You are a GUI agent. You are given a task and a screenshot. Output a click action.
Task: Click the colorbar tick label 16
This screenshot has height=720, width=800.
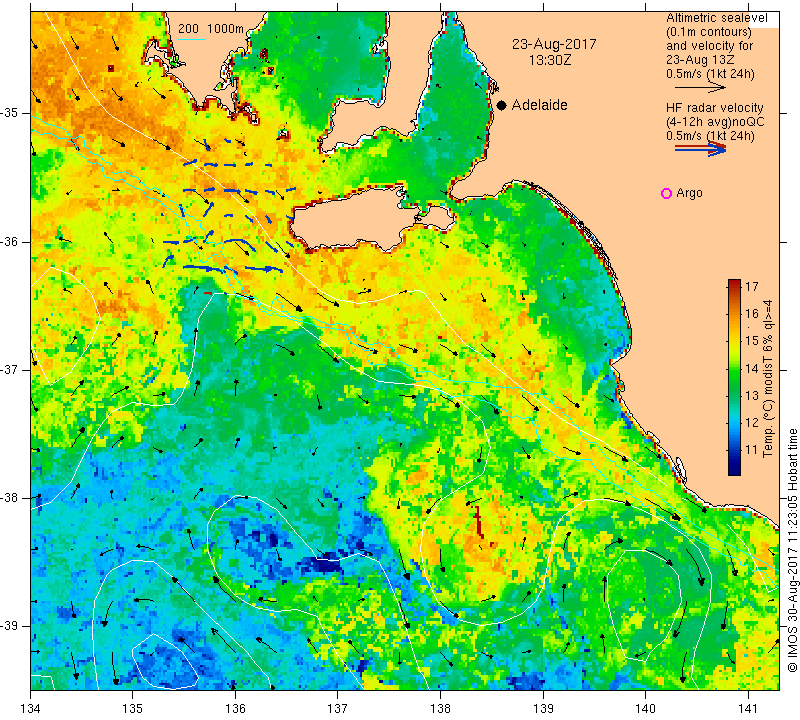pos(752,313)
